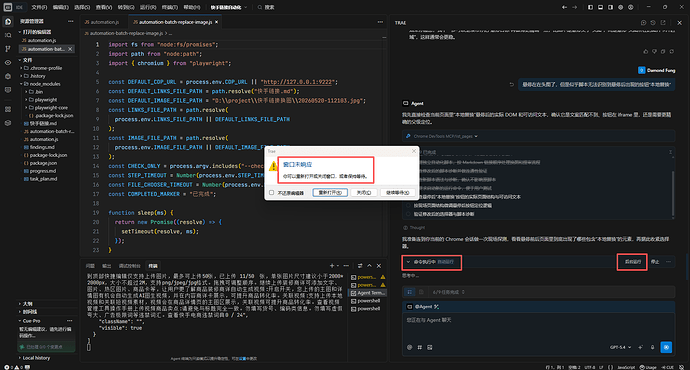The image size is (690, 370).
Task: Close the Trae not-responding dialog
Action: pos(414,151)
